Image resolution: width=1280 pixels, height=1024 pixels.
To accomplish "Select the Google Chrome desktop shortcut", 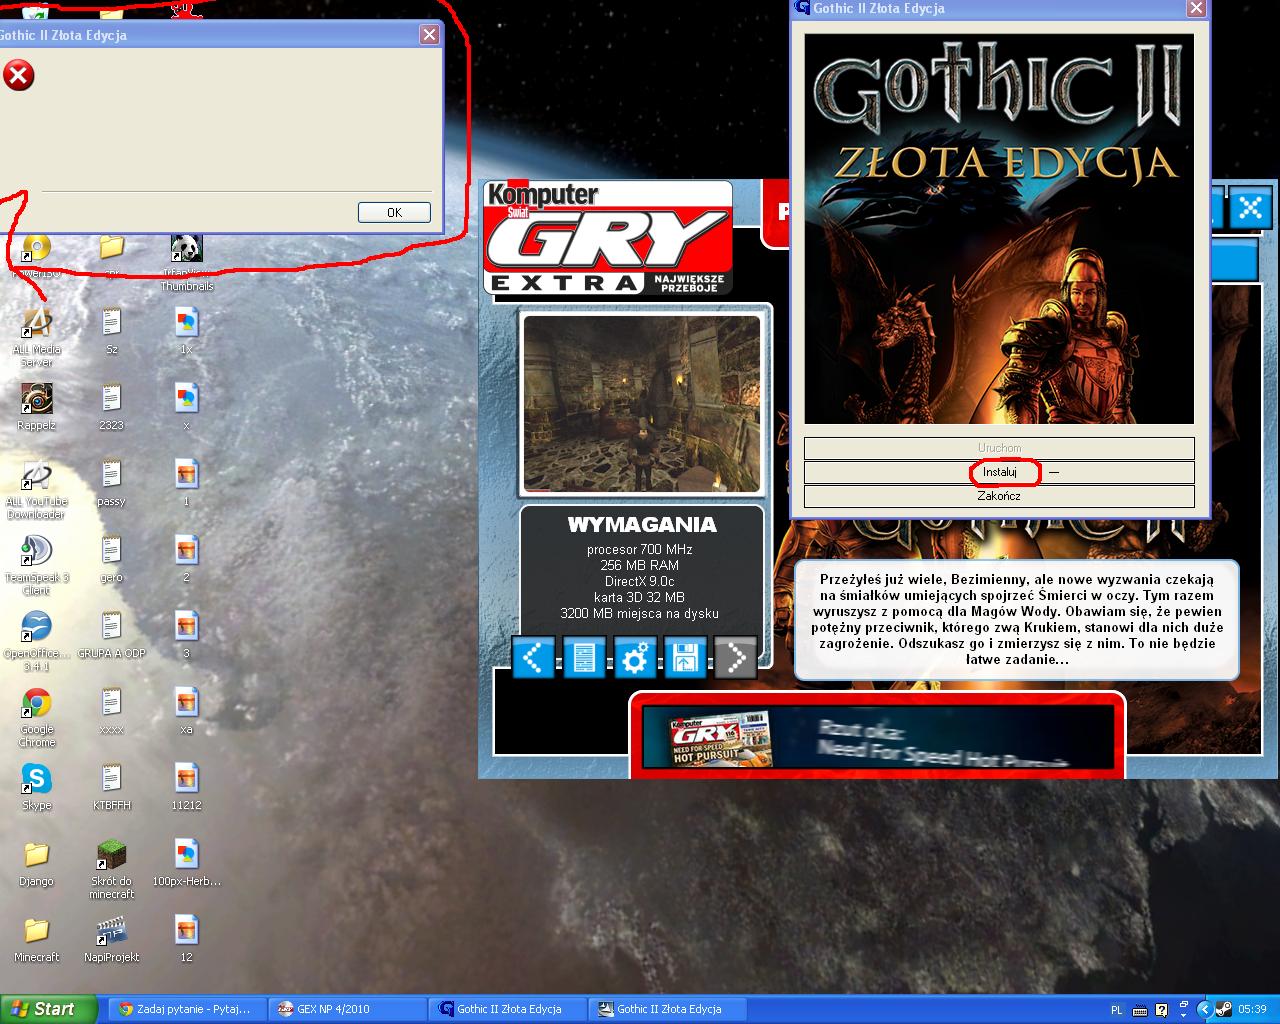I will 36,716.
